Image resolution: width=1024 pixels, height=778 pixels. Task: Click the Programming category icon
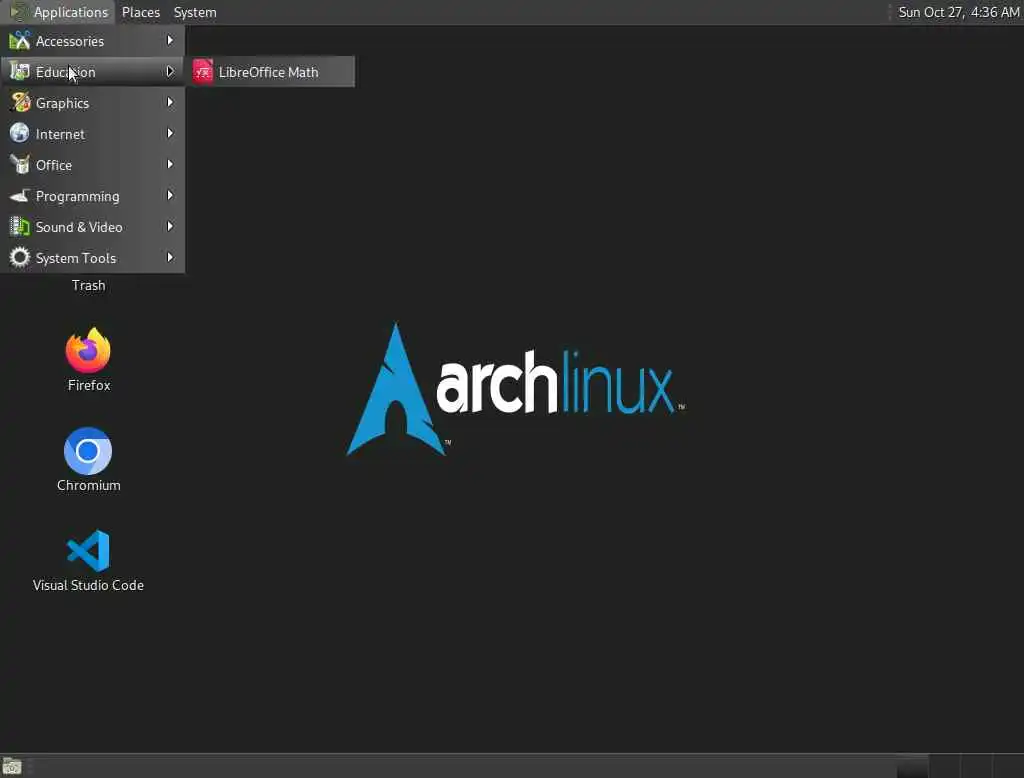point(20,195)
